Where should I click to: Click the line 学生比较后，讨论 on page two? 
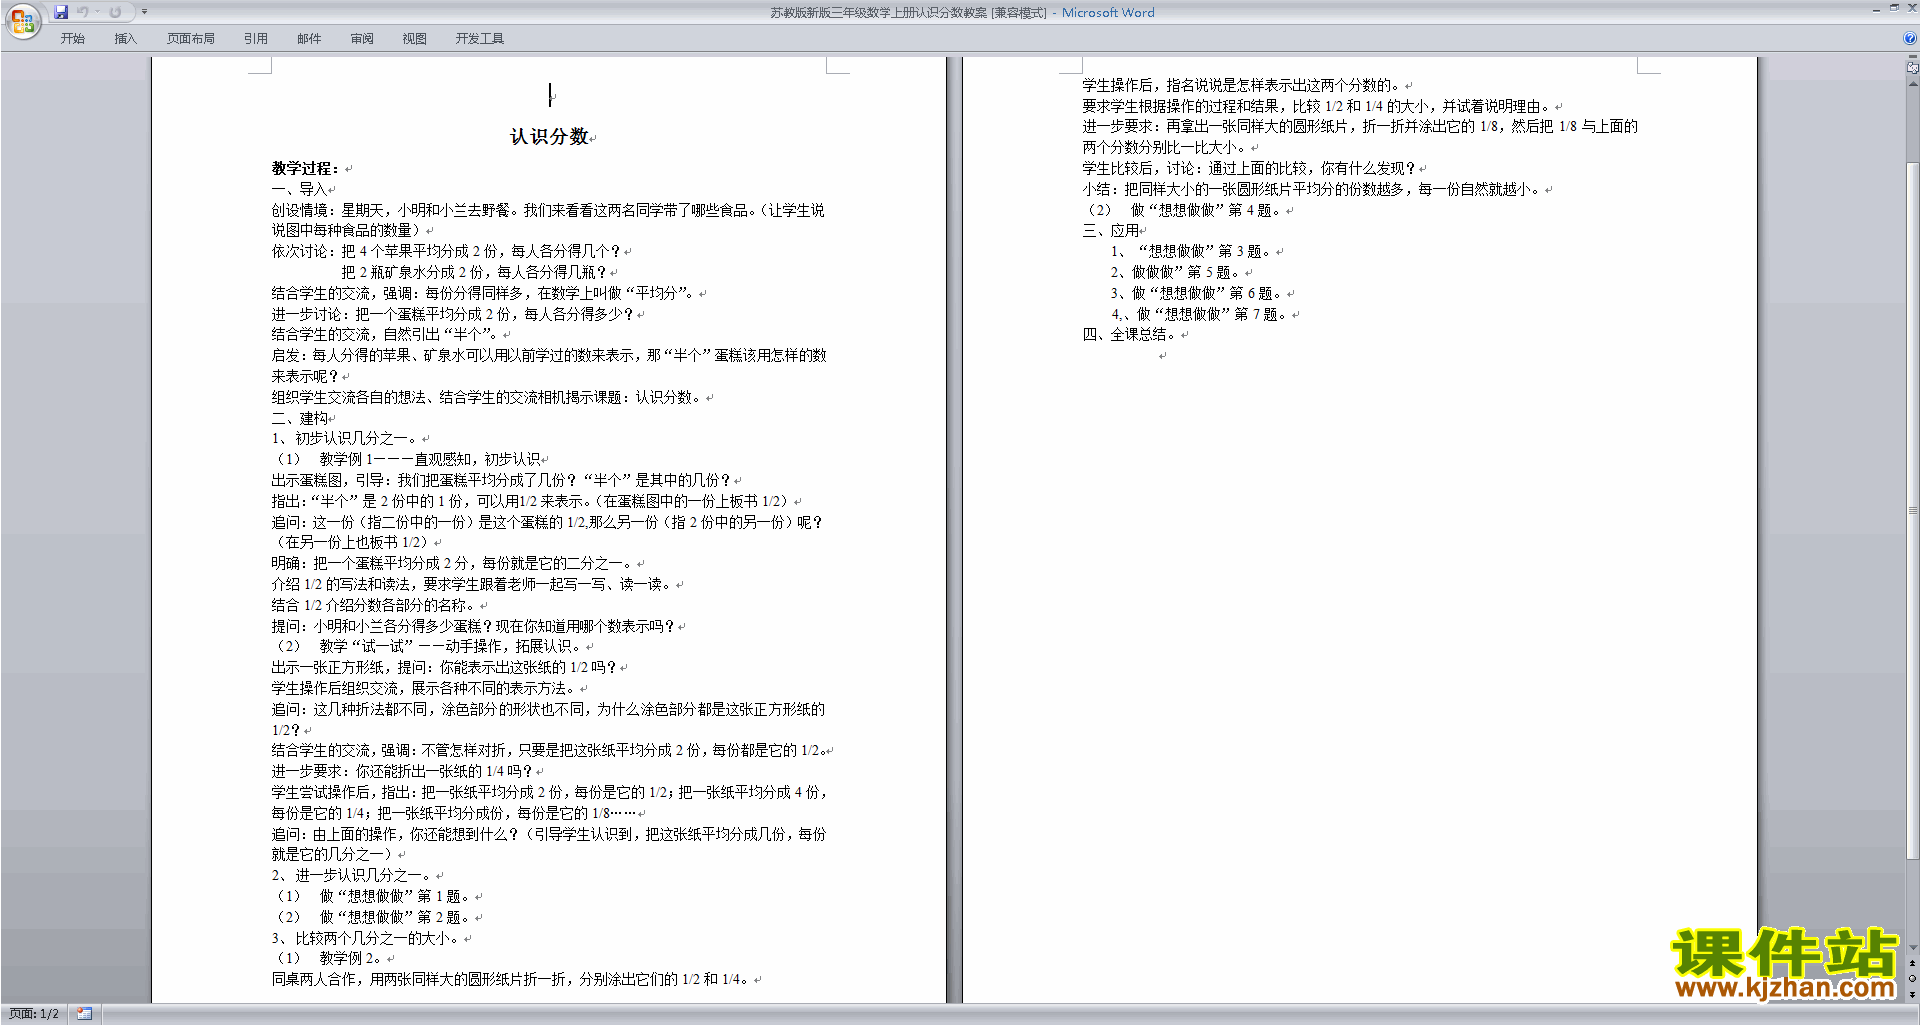click(1250, 168)
